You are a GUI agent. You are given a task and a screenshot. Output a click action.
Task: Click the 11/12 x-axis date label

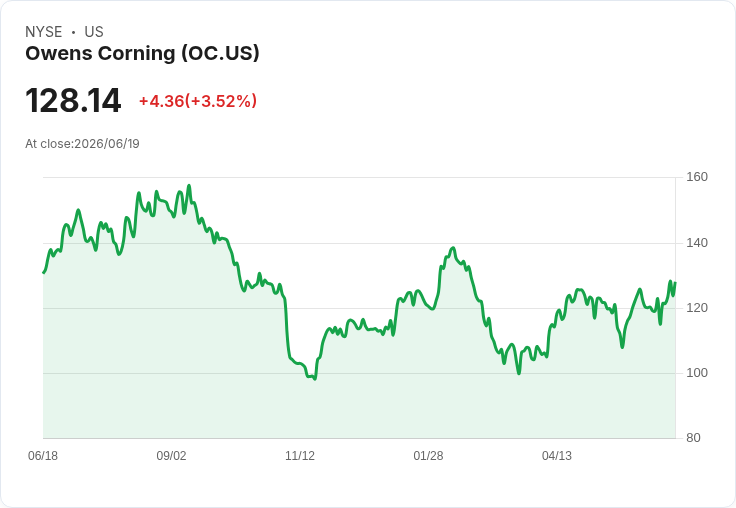coord(300,456)
